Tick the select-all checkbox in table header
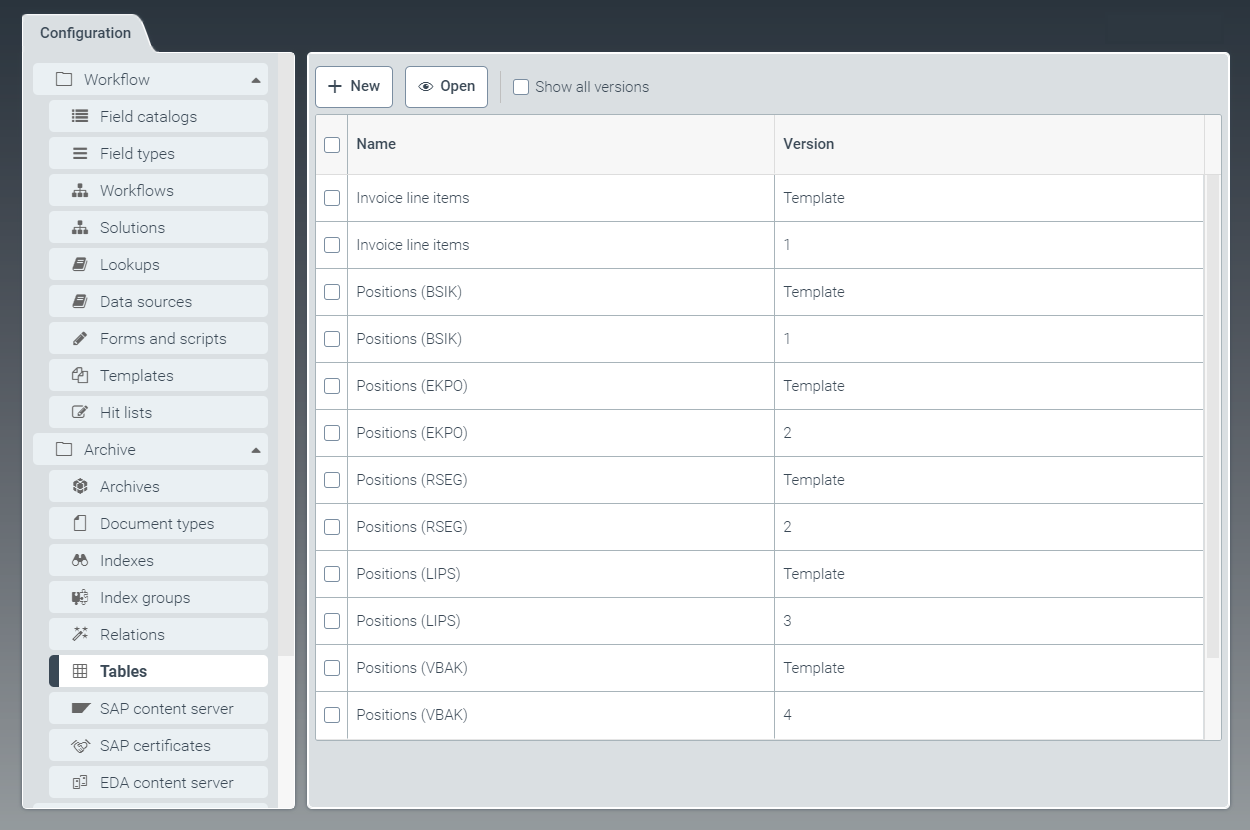This screenshot has width=1250, height=830. point(332,145)
